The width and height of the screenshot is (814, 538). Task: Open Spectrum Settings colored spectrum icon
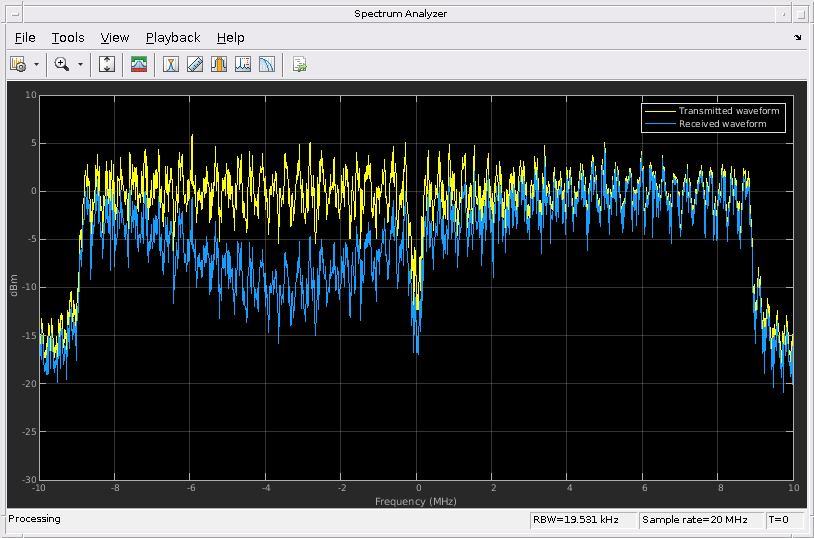coord(139,64)
